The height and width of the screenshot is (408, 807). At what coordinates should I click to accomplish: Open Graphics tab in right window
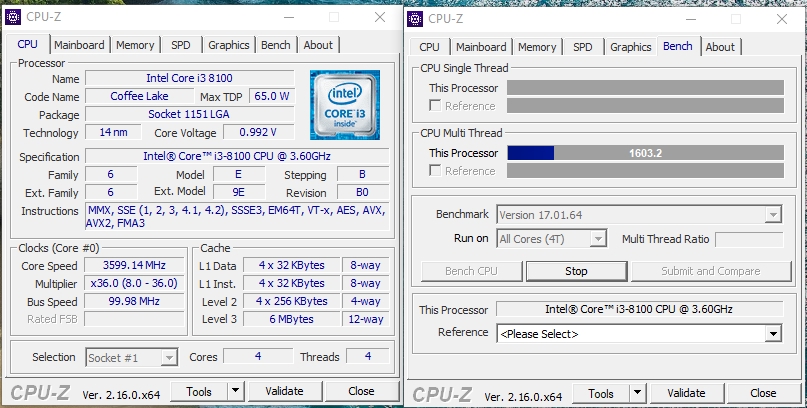[631, 47]
